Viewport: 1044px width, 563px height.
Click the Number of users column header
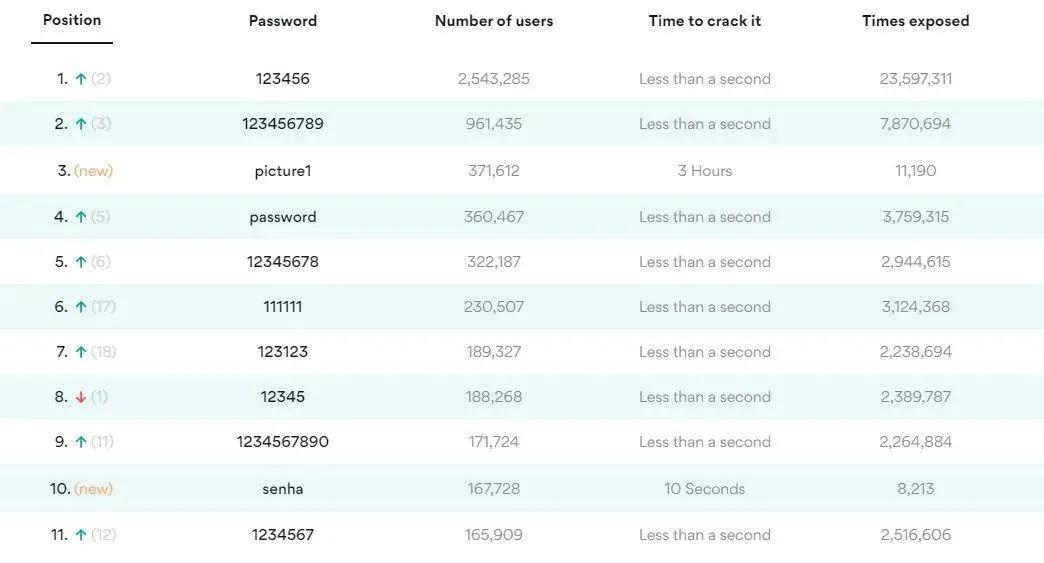tap(494, 21)
